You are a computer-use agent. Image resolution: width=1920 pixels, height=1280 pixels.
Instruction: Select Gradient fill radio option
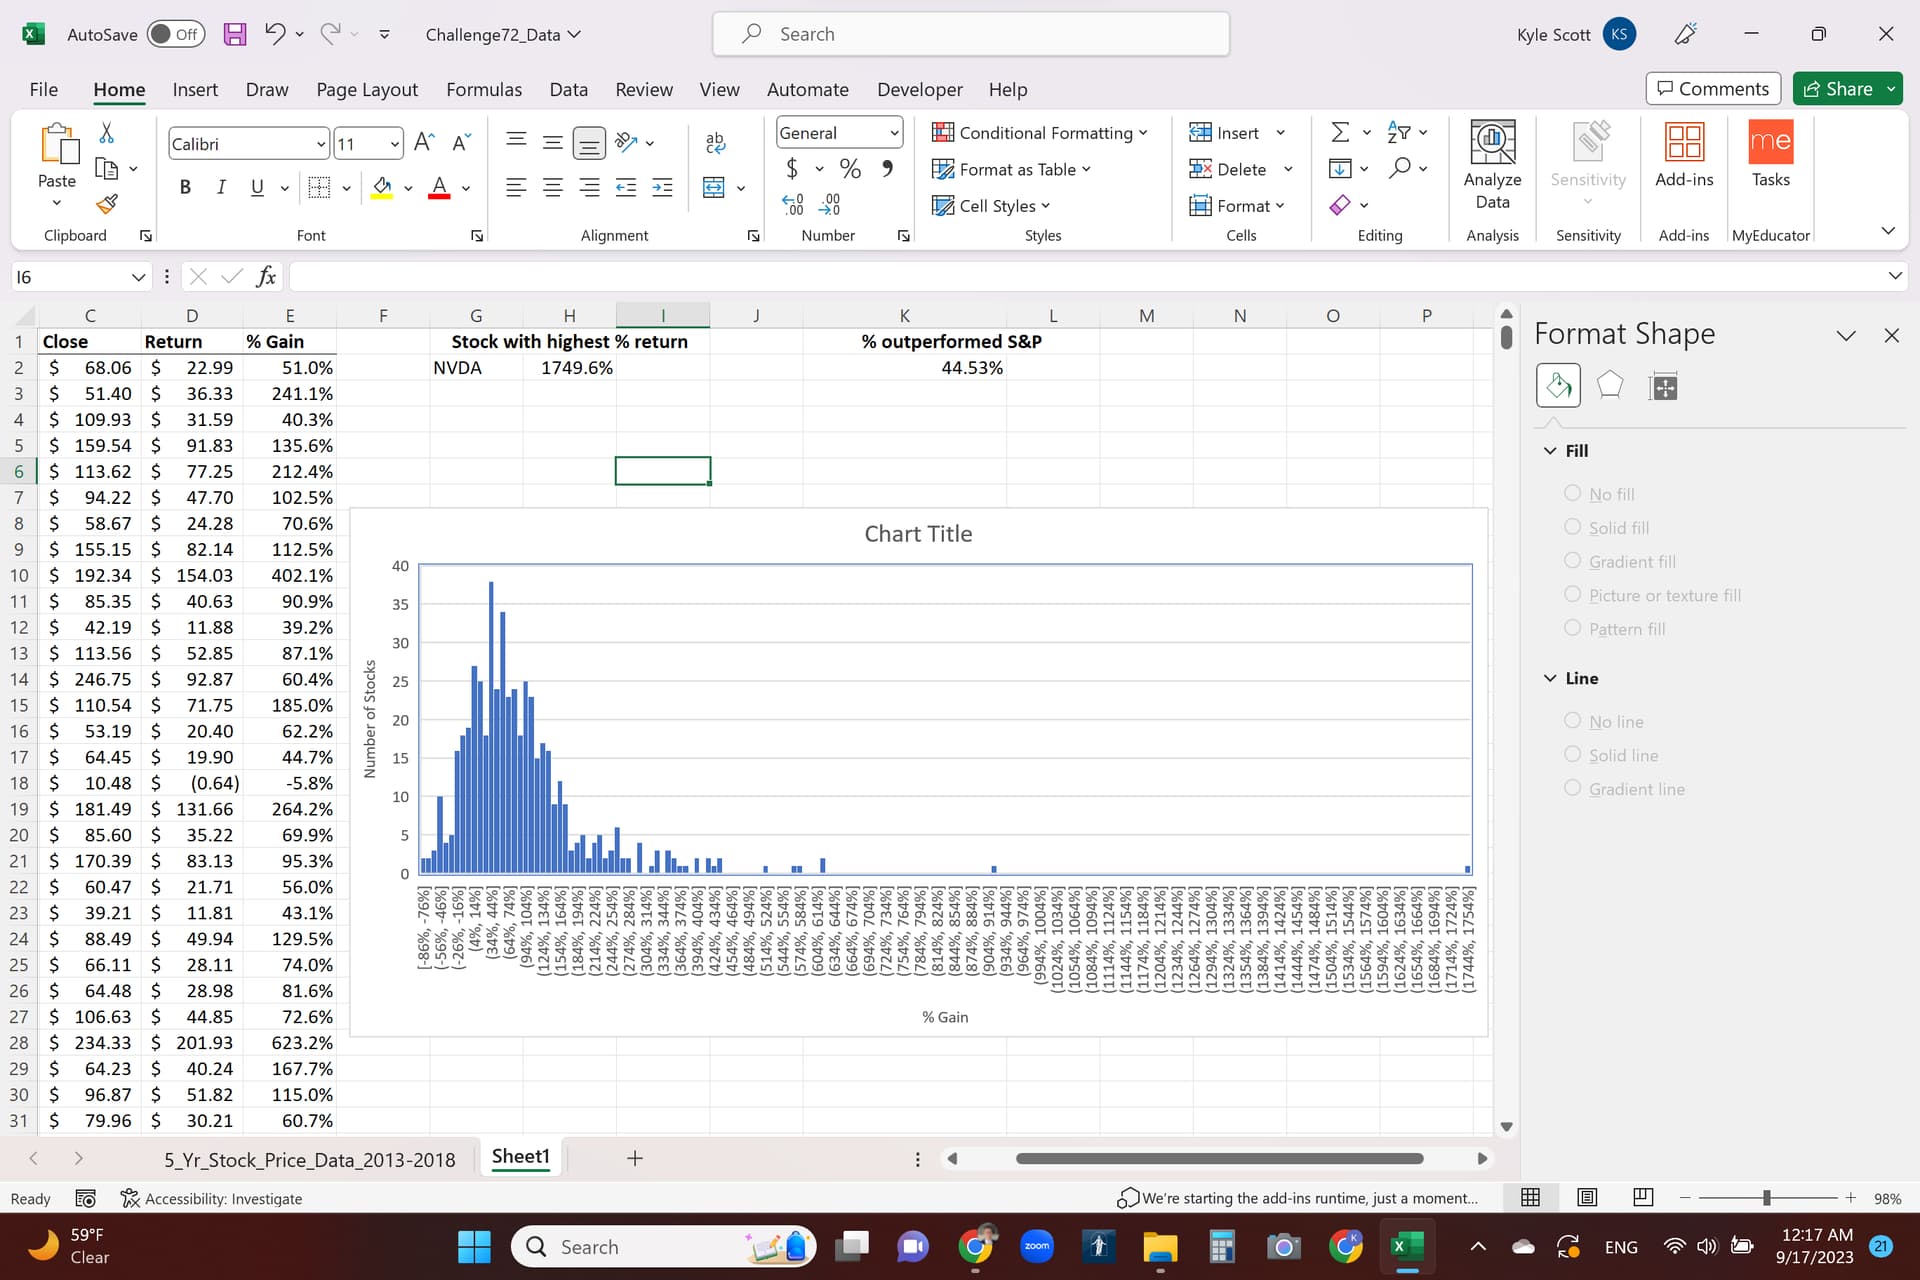[1572, 561]
